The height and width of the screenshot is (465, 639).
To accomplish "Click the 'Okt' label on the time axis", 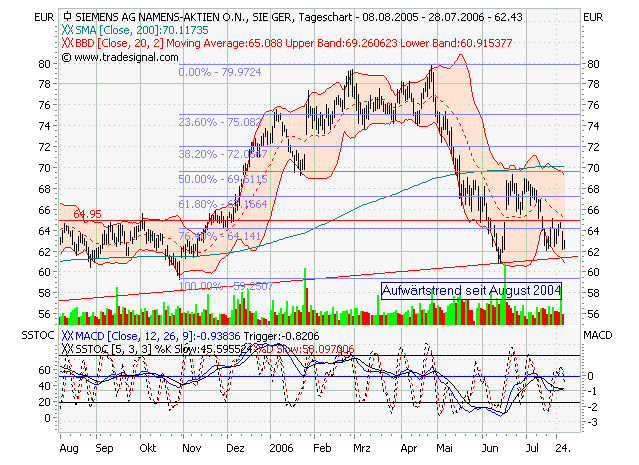I will tap(148, 448).
